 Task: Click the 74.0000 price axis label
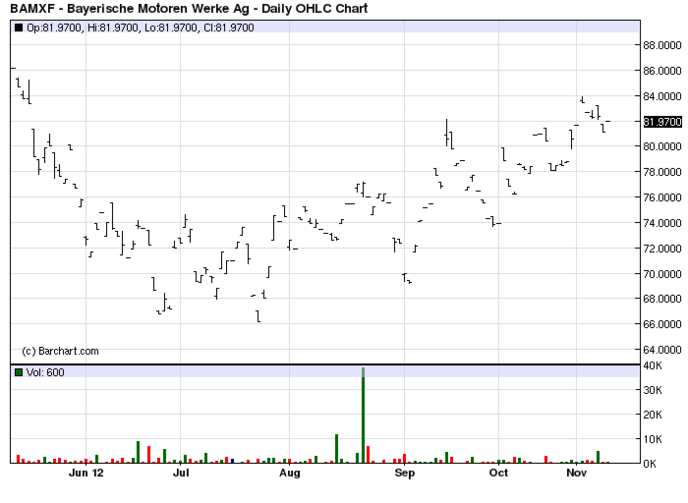[662, 223]
